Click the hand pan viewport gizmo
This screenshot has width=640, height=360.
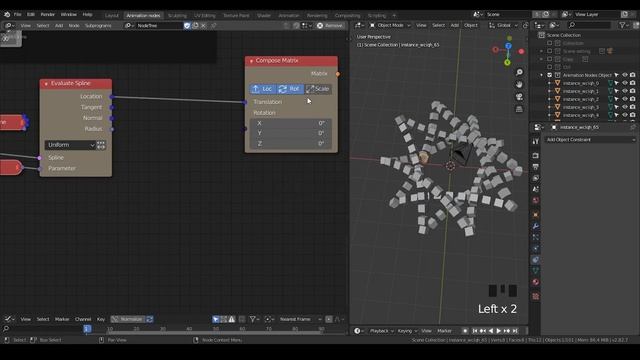coord(519,84)
